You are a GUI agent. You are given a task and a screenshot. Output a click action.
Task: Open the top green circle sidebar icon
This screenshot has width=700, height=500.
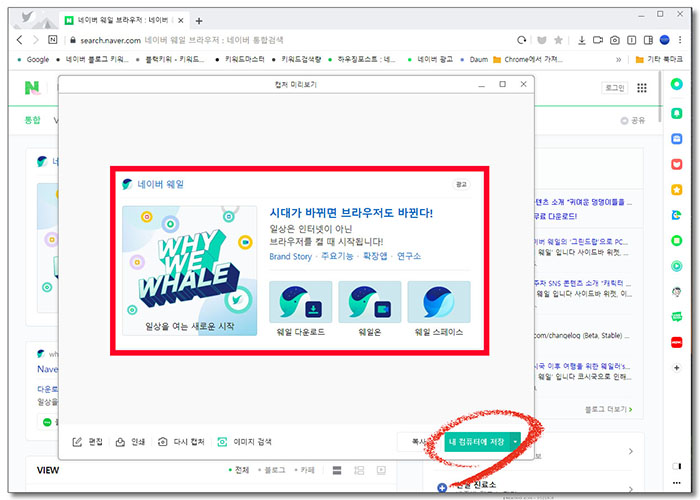tap(677, 84)
